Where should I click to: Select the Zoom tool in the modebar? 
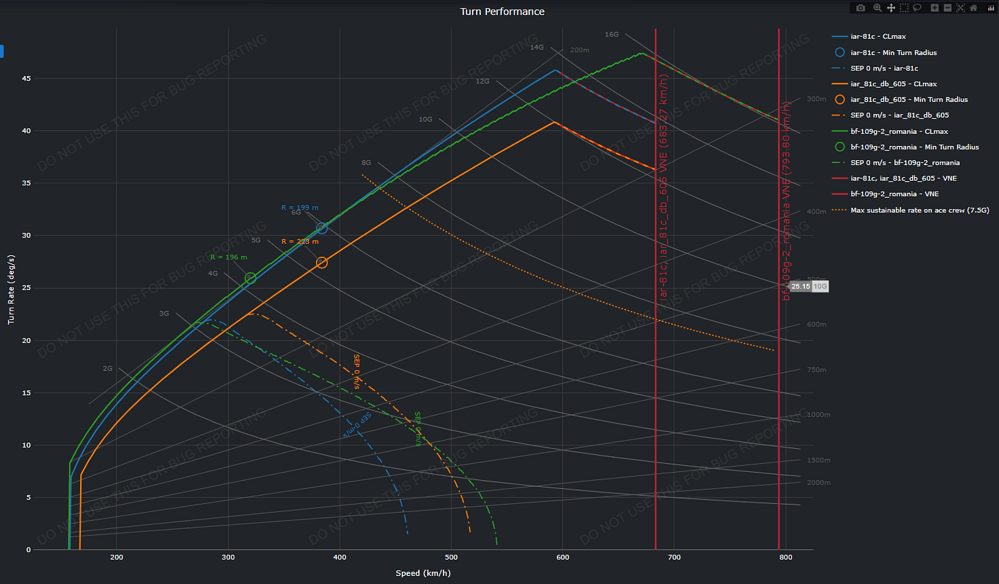coord(877,8)
